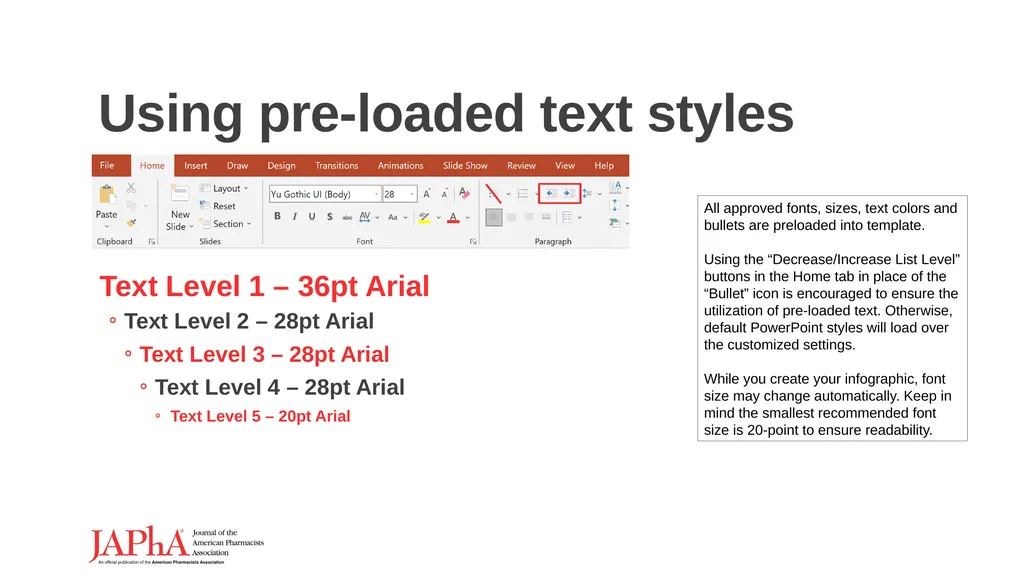
Task: Open the Yu Gothic UI font name dropdown
Action: (376, 194)
